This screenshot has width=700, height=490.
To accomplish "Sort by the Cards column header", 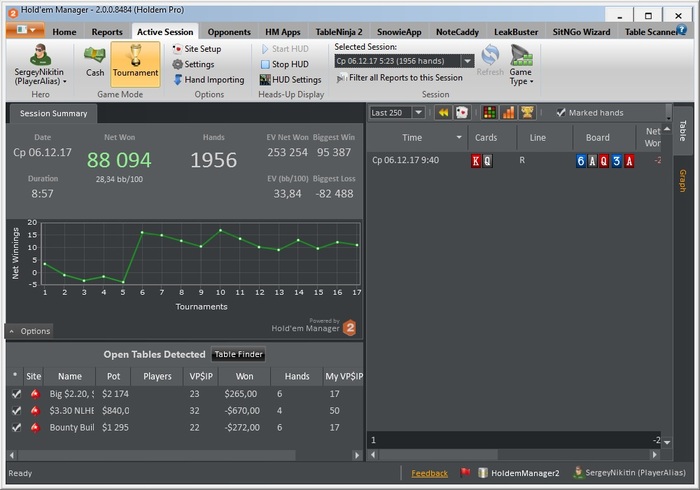I will click(486, 138).
